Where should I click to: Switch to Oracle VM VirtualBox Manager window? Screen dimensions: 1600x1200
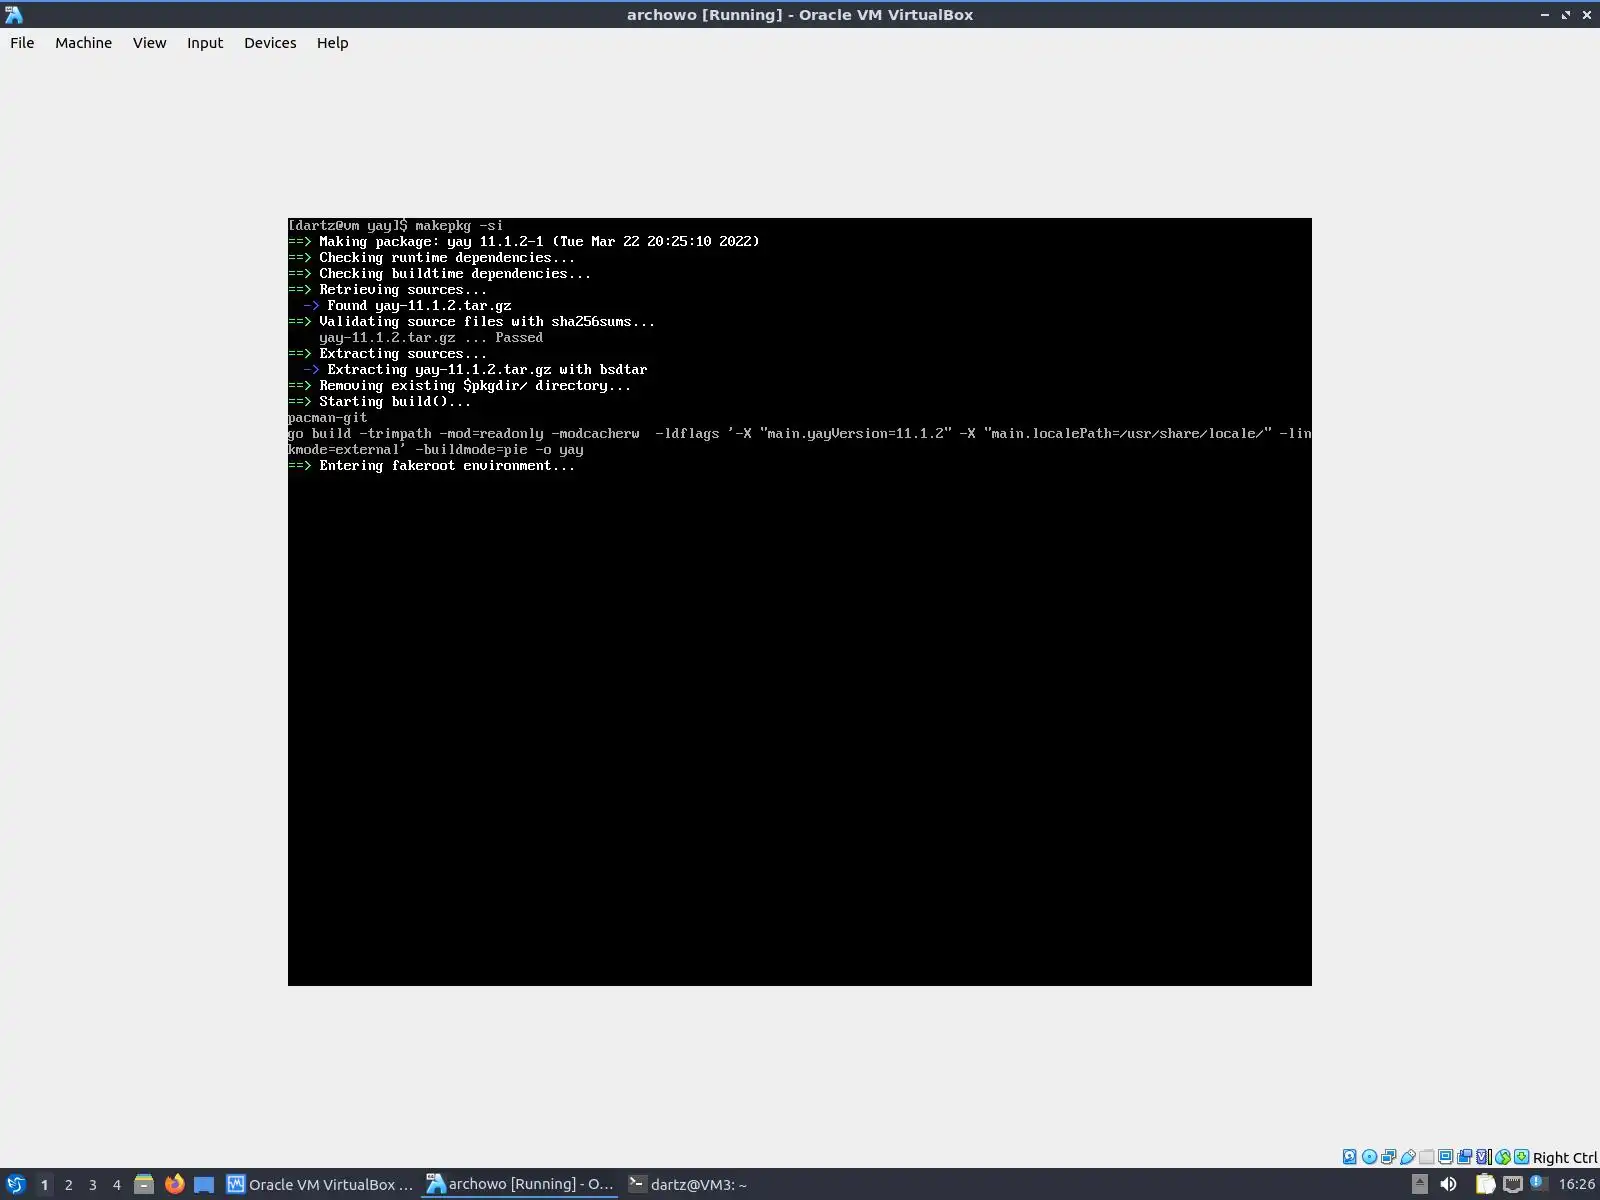pos(320,1185)
